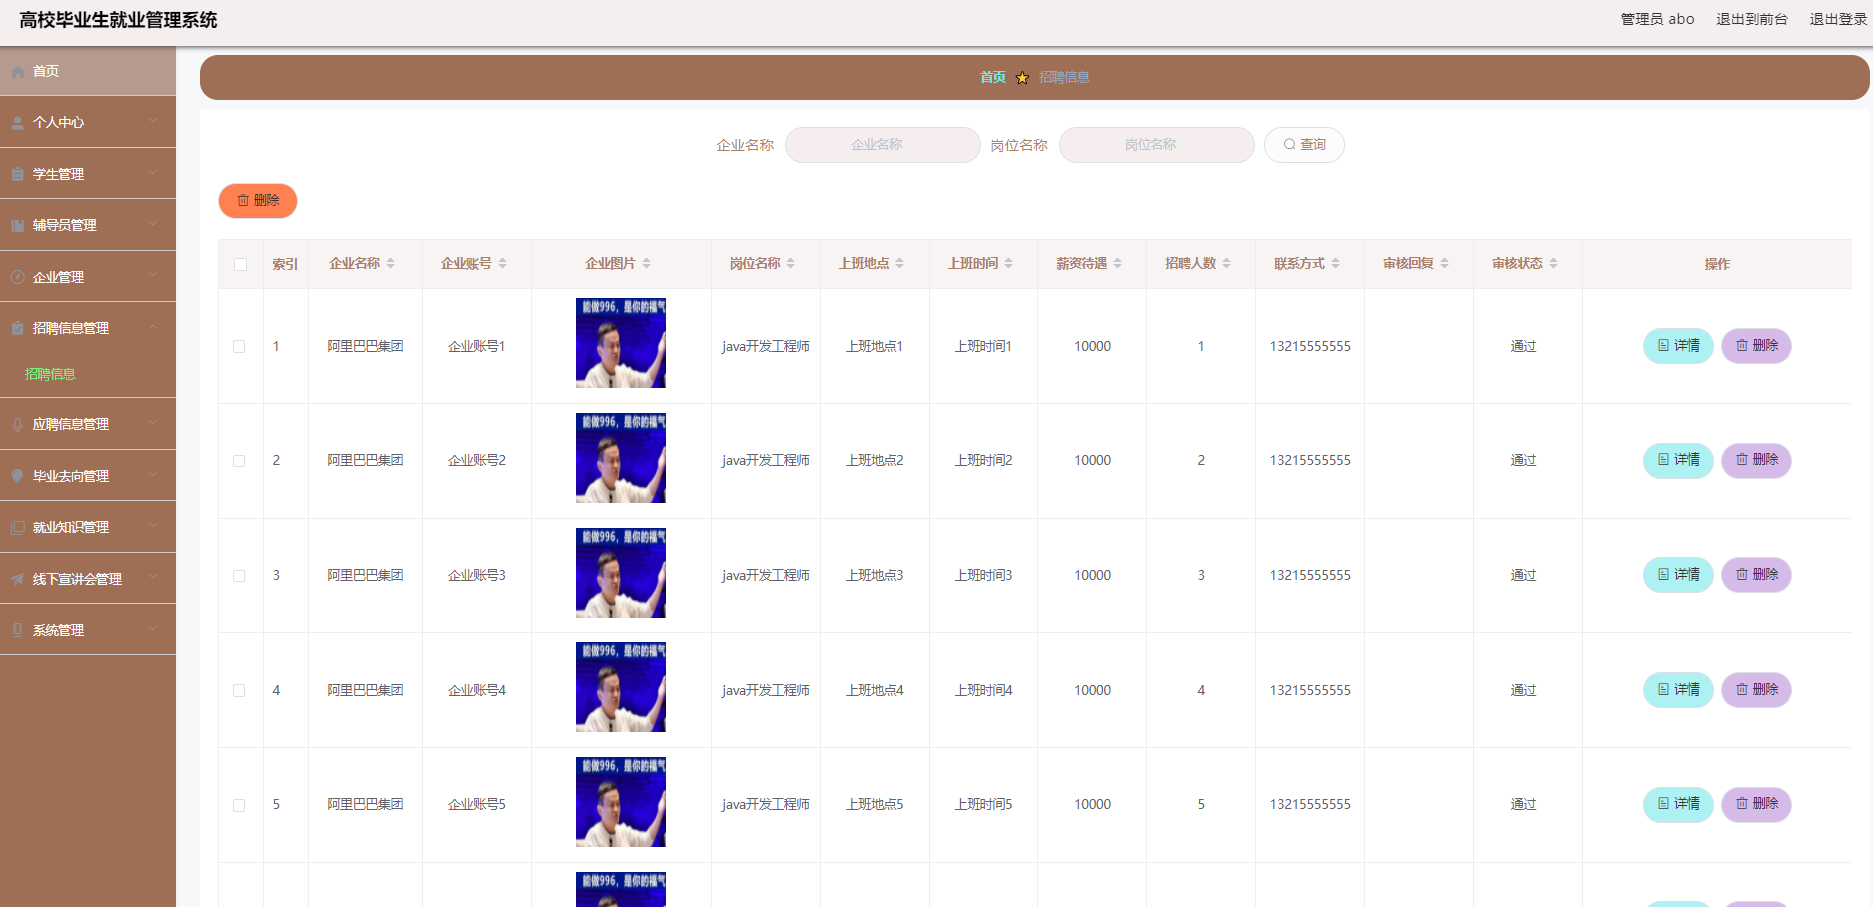The image size is (1873, 907).
Task: Click 首页 link in the breadcrumb
Action: point(993,77)
